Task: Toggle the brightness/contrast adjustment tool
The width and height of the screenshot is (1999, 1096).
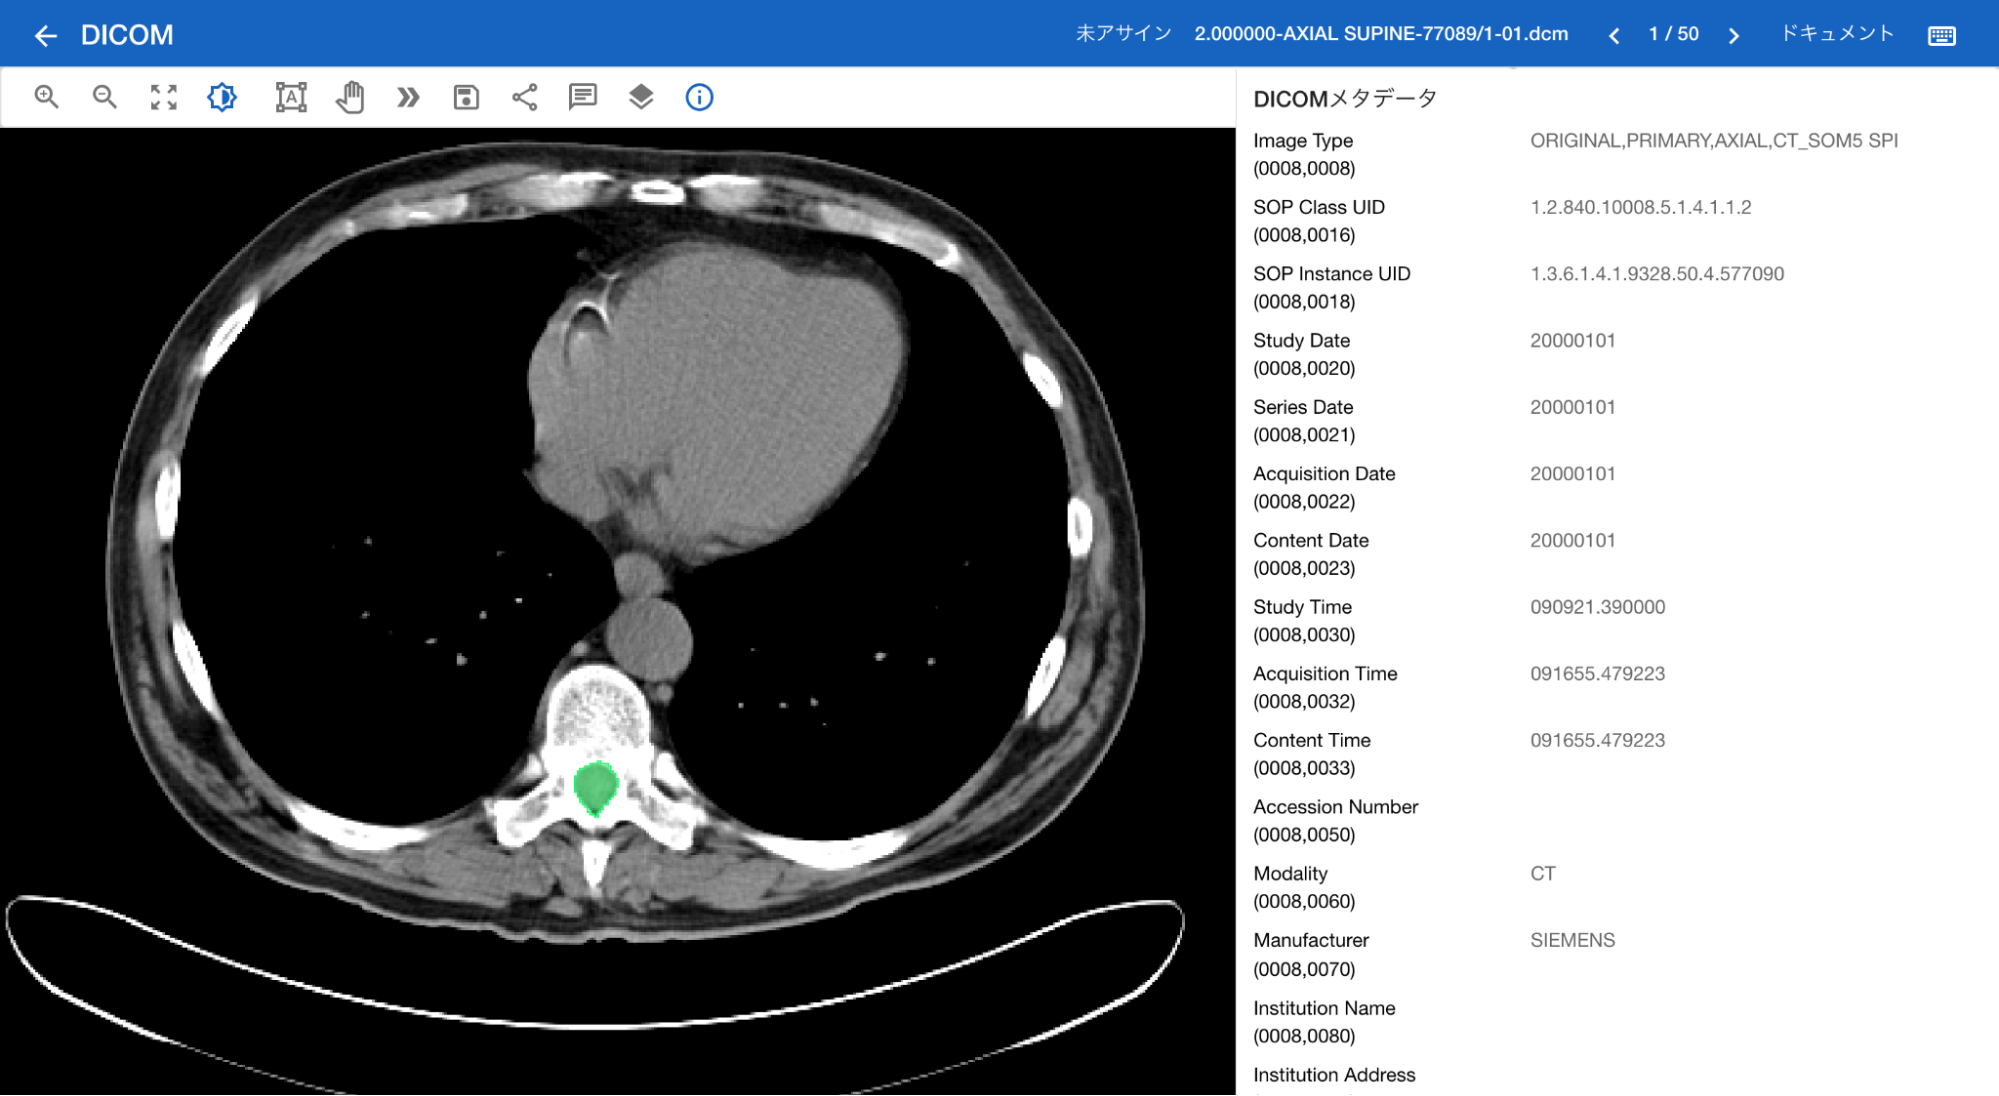Action: pos(222,97)
